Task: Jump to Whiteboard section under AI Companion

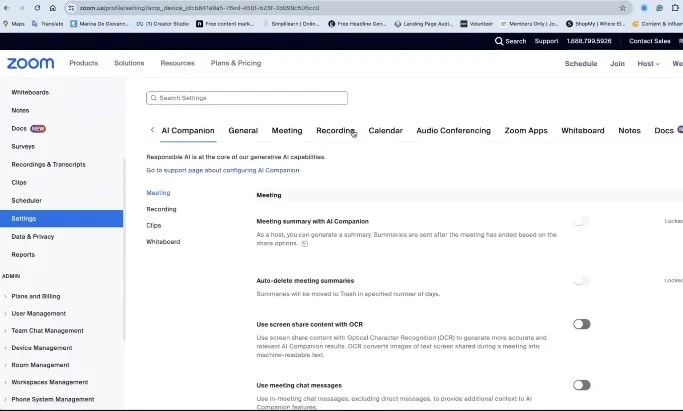Action: [163, 242]
